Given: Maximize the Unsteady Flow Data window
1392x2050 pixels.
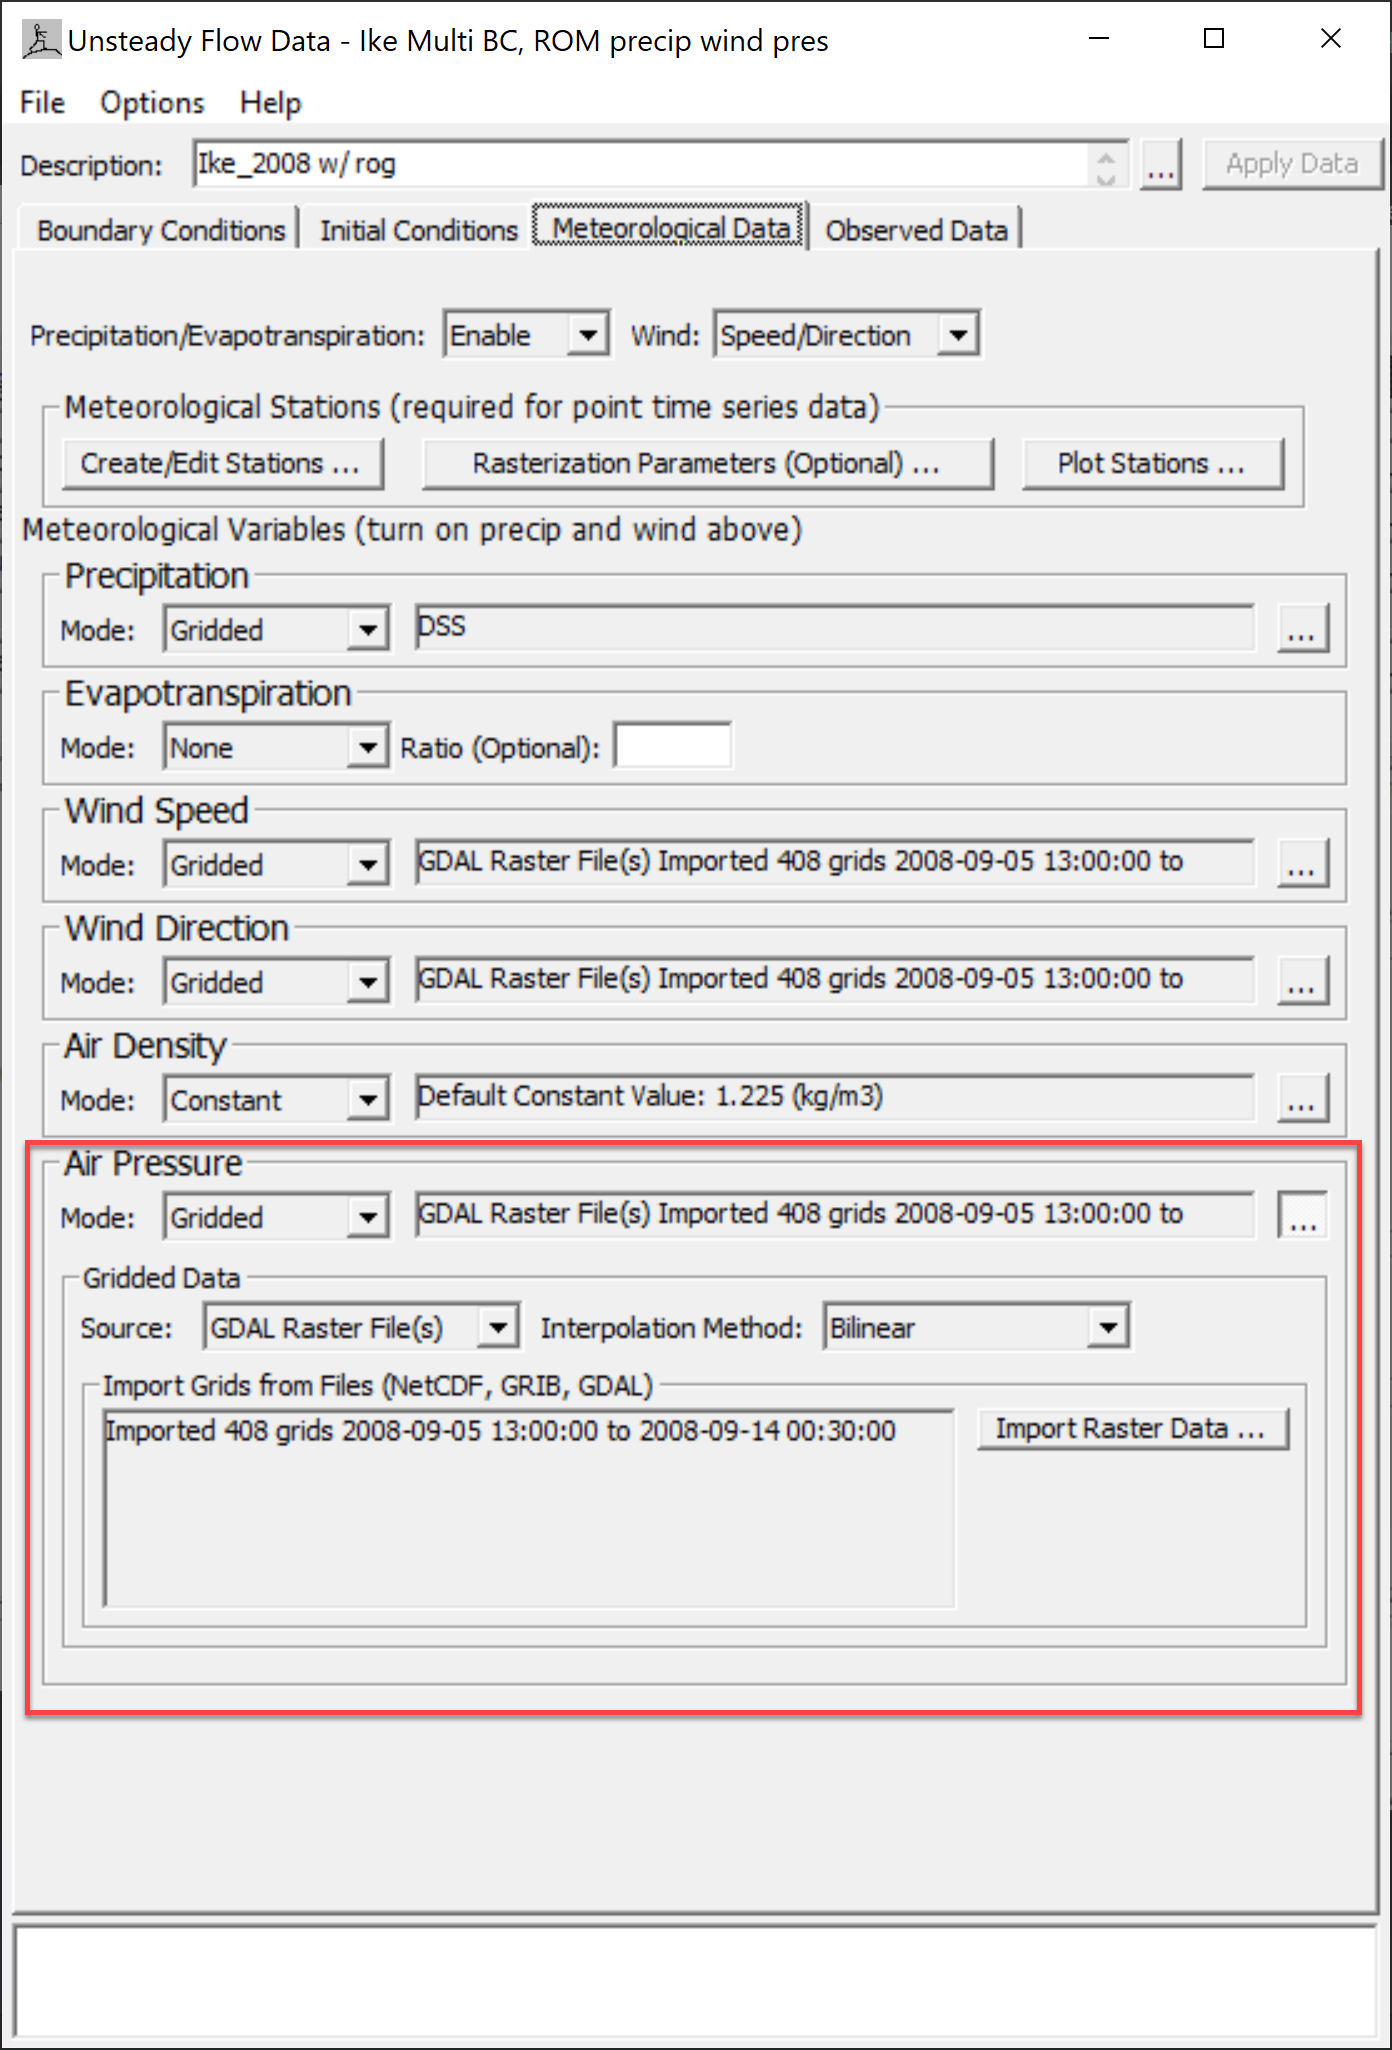Looking at the screenshot, I should 1214,39.
